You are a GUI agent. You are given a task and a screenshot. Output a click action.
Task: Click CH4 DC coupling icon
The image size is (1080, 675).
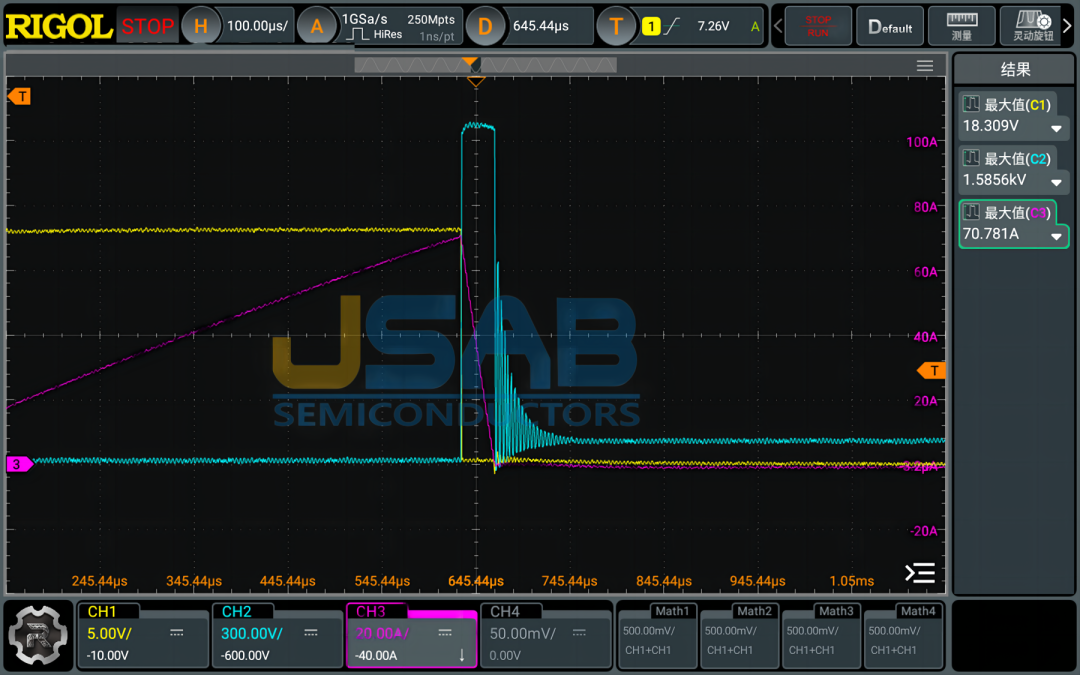[579, 633]
